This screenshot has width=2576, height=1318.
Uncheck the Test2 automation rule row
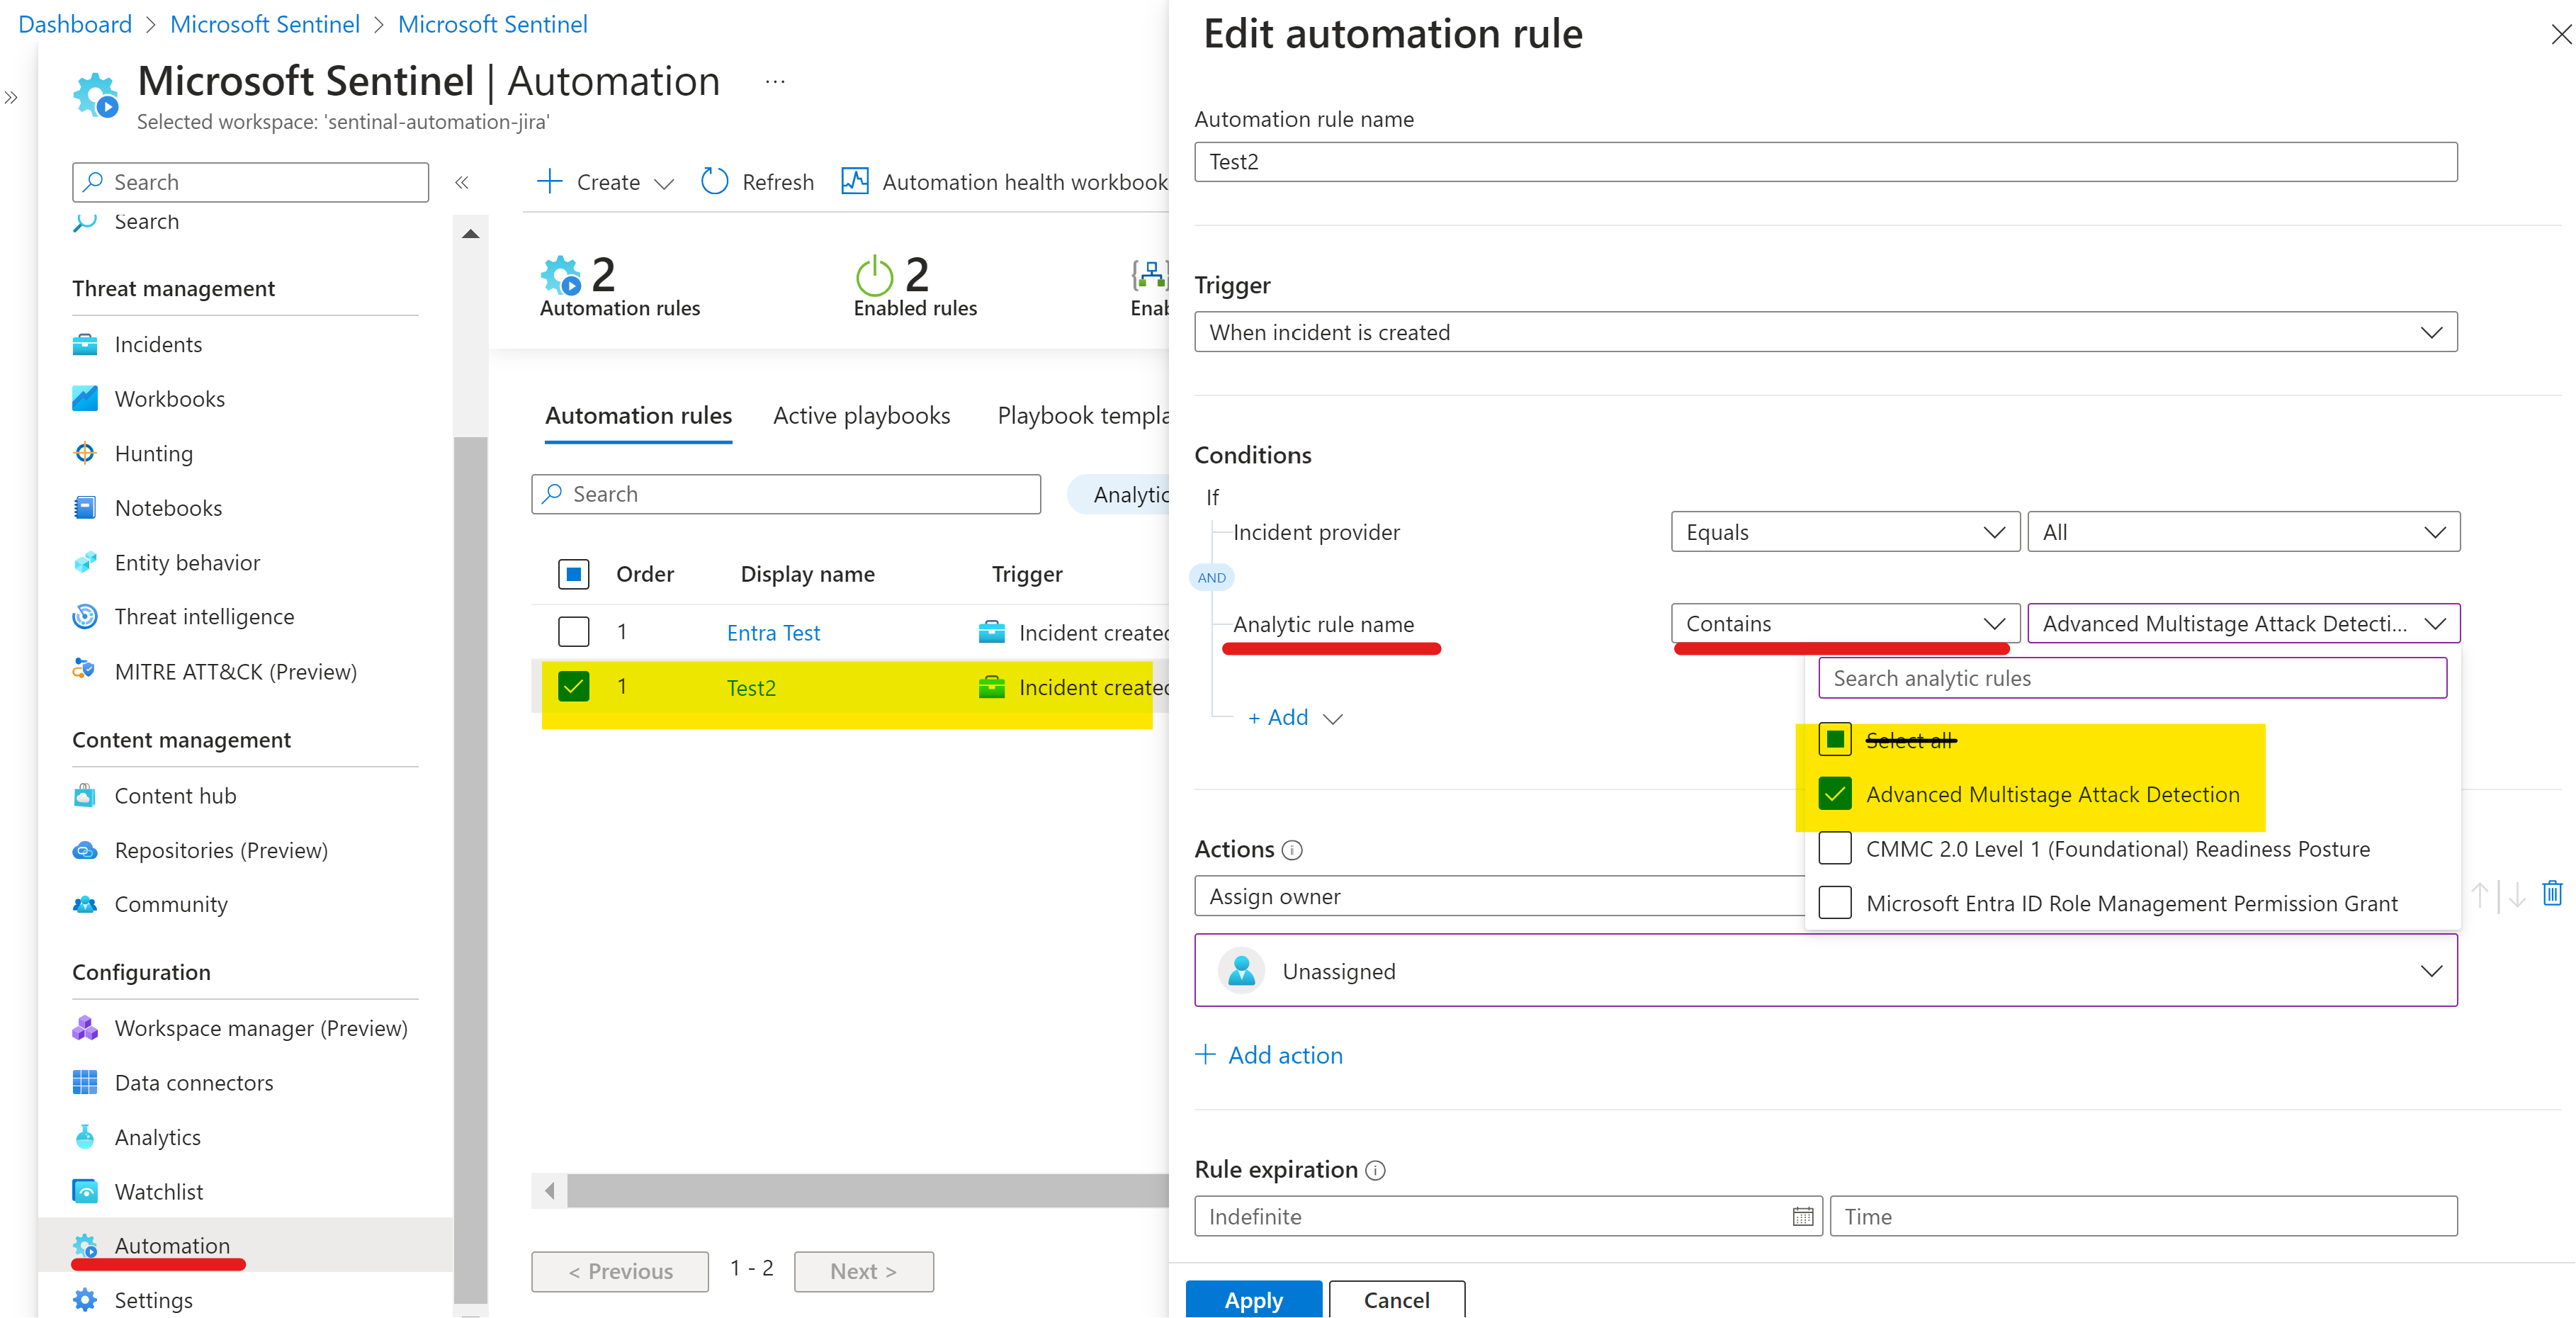573,687
